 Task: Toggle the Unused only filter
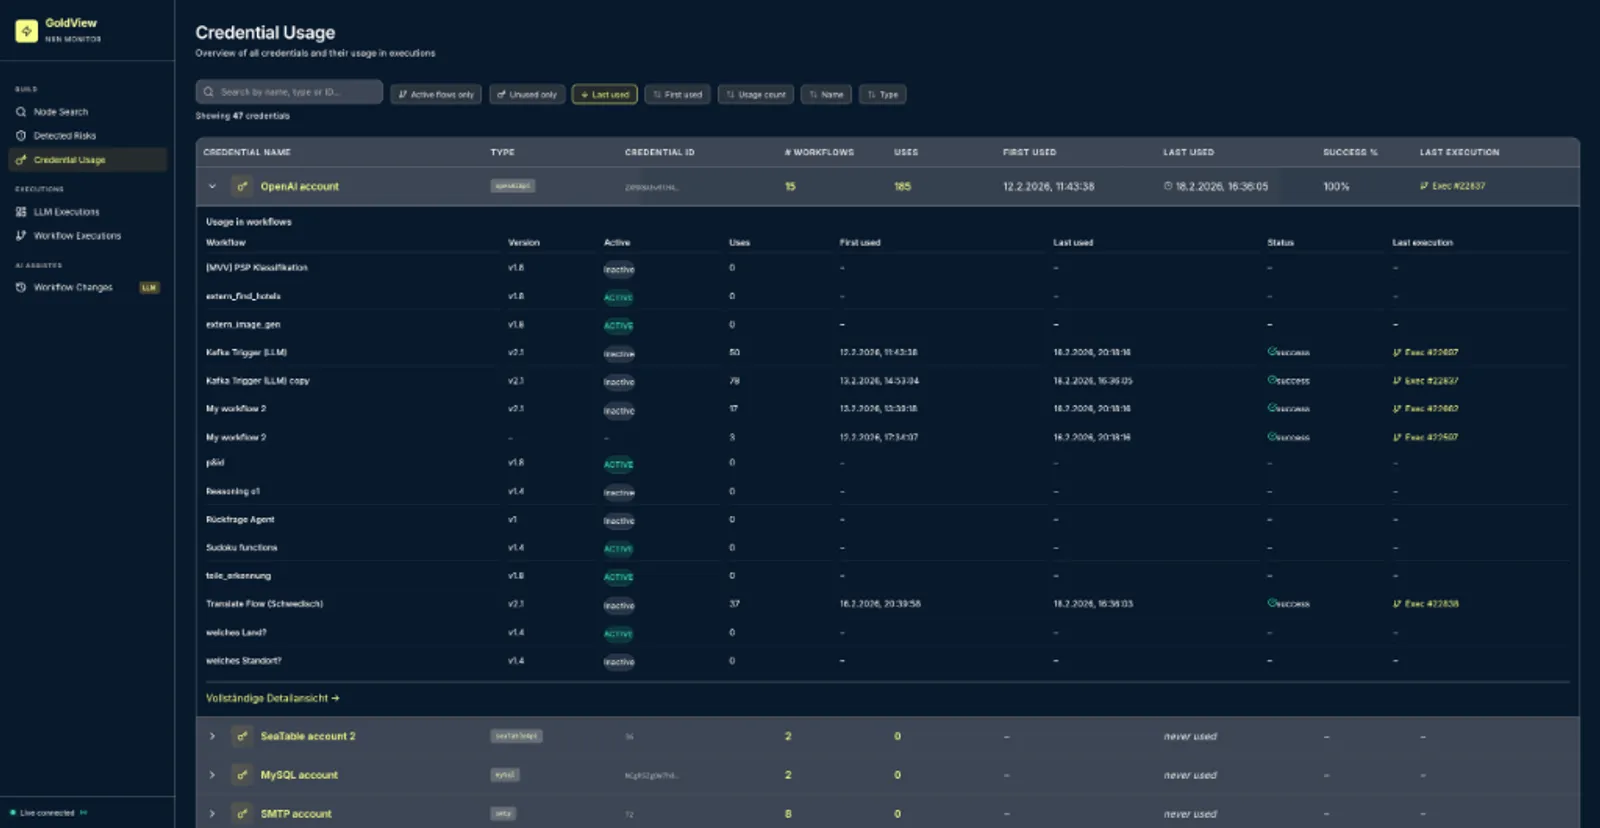(x=527, y=95)
